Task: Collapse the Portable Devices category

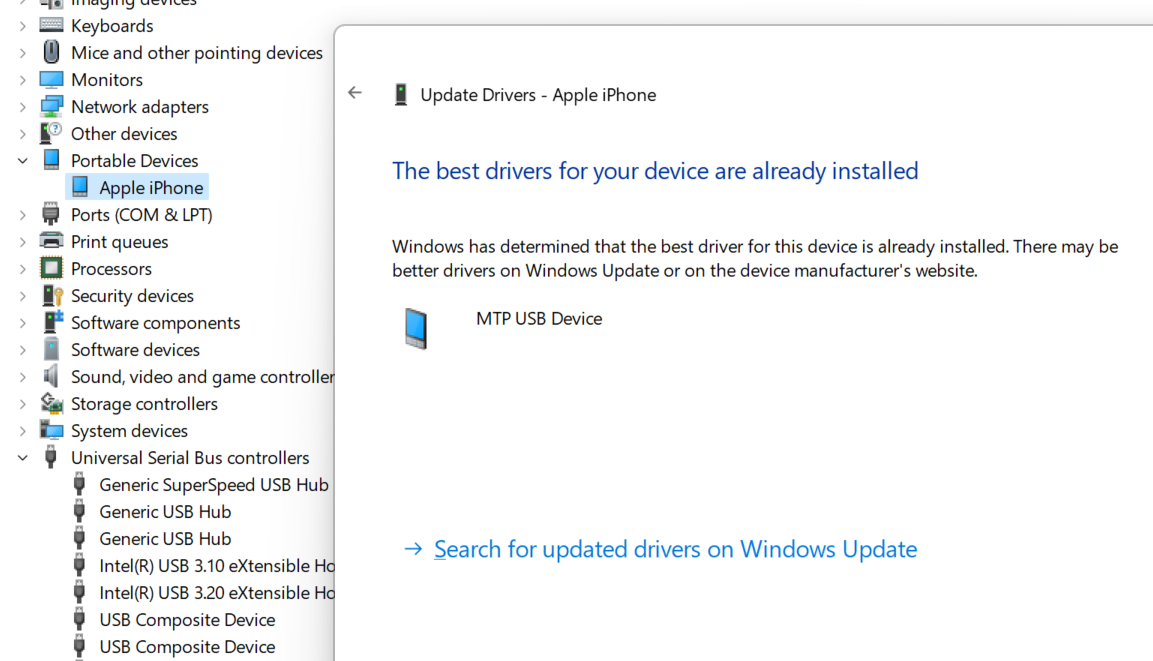Action: [22, 160]
